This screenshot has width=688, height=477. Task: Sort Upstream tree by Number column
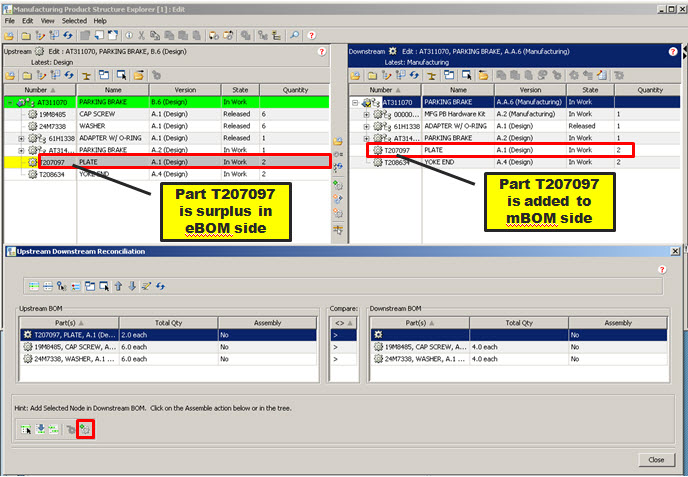pyautogui.click(x=40, y=90)
